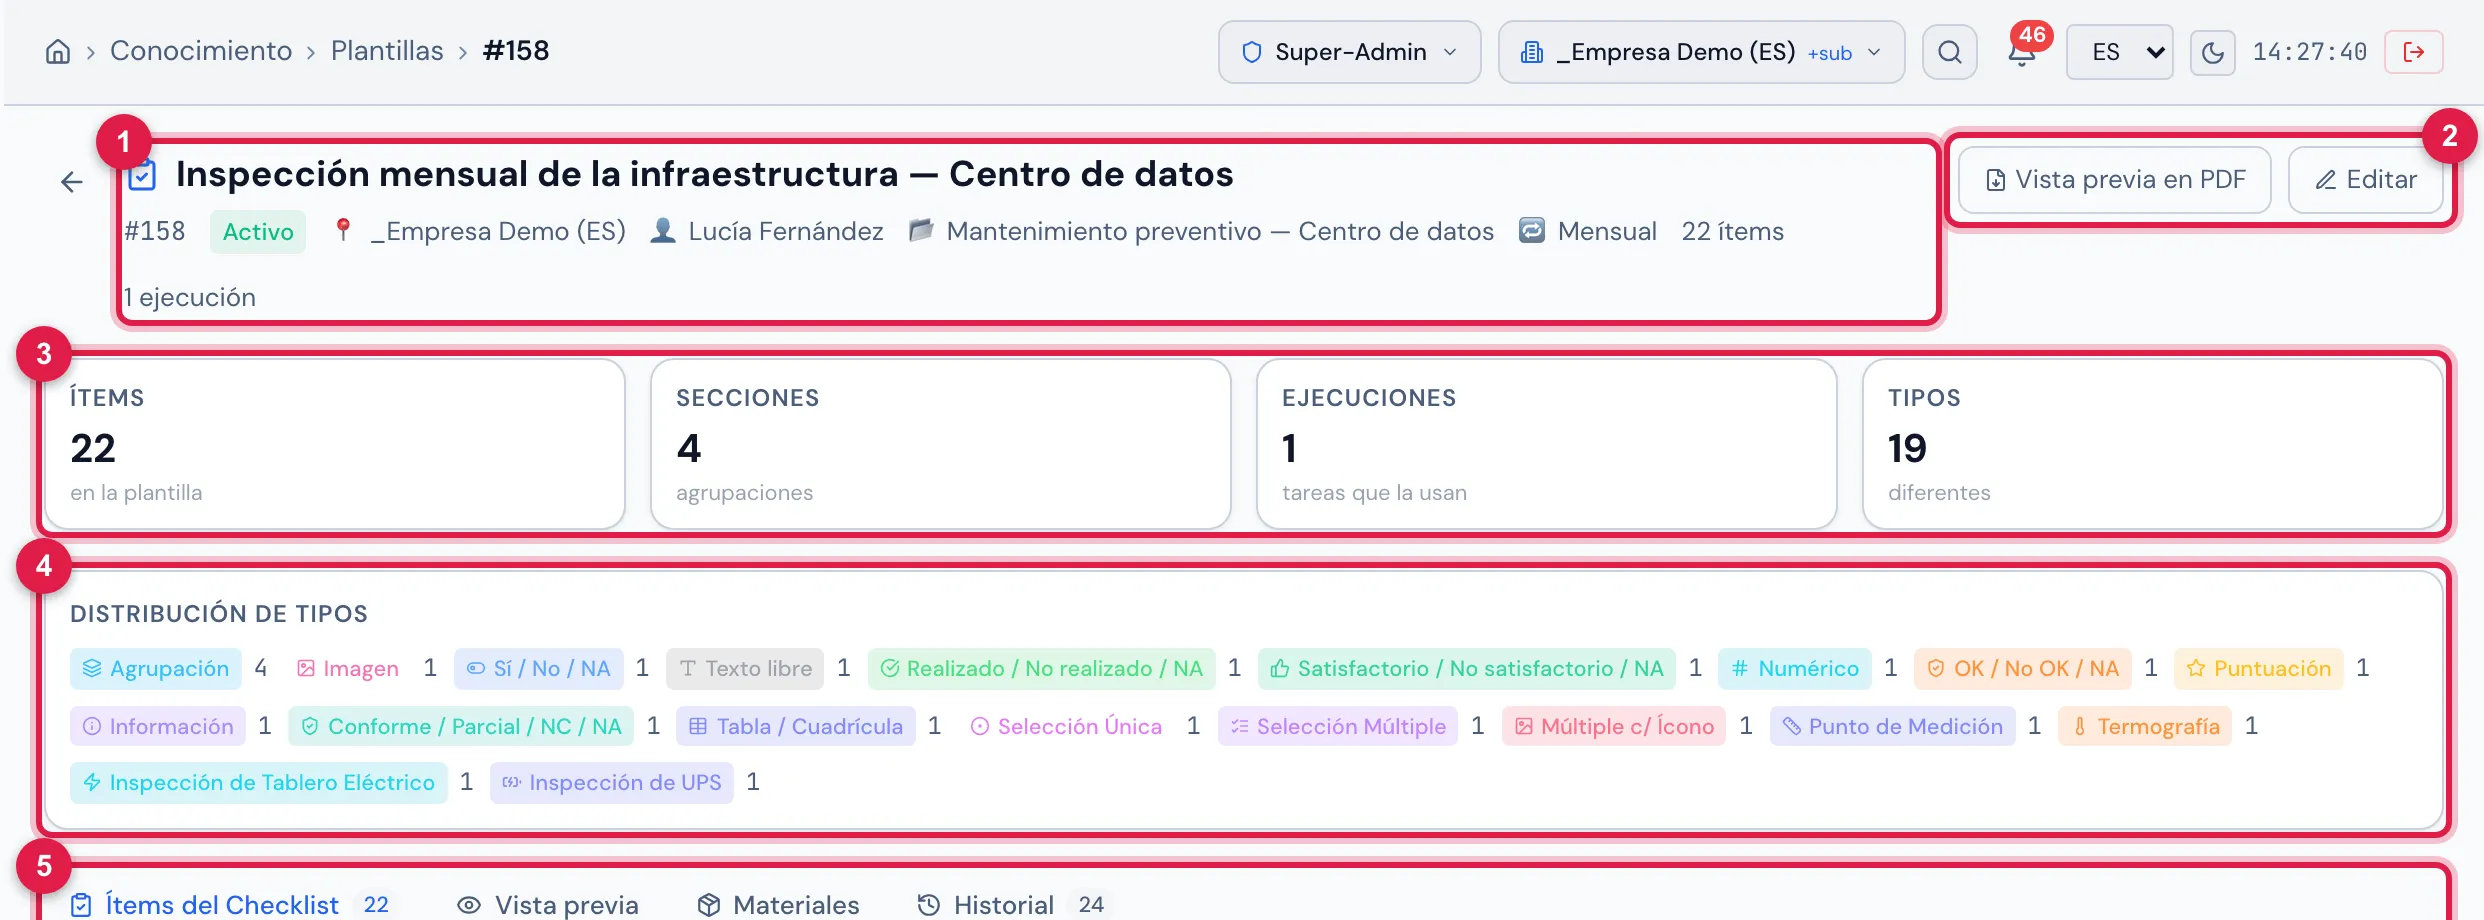Click the Sí / No / NA chip
Viewport: 2484px width, 920px height.
(539, 669)
